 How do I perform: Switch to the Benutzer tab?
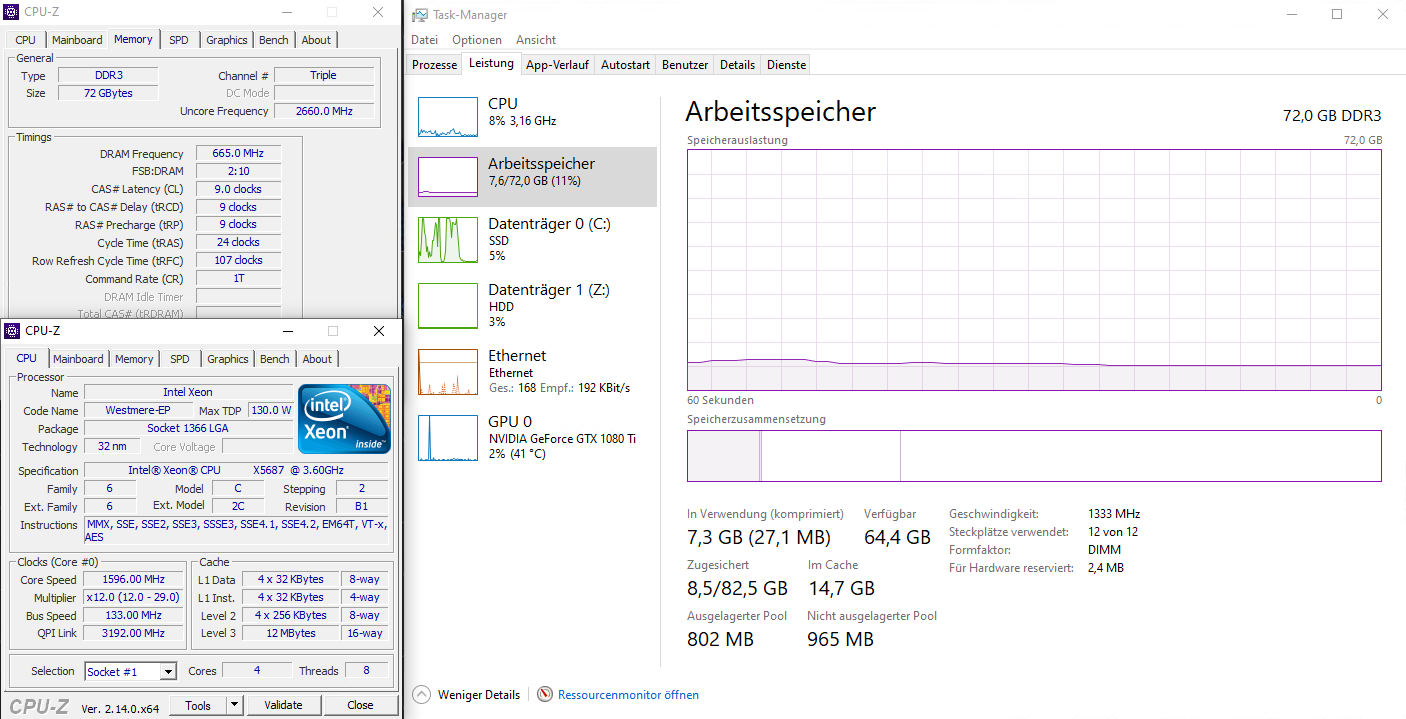tap(685, 65)
